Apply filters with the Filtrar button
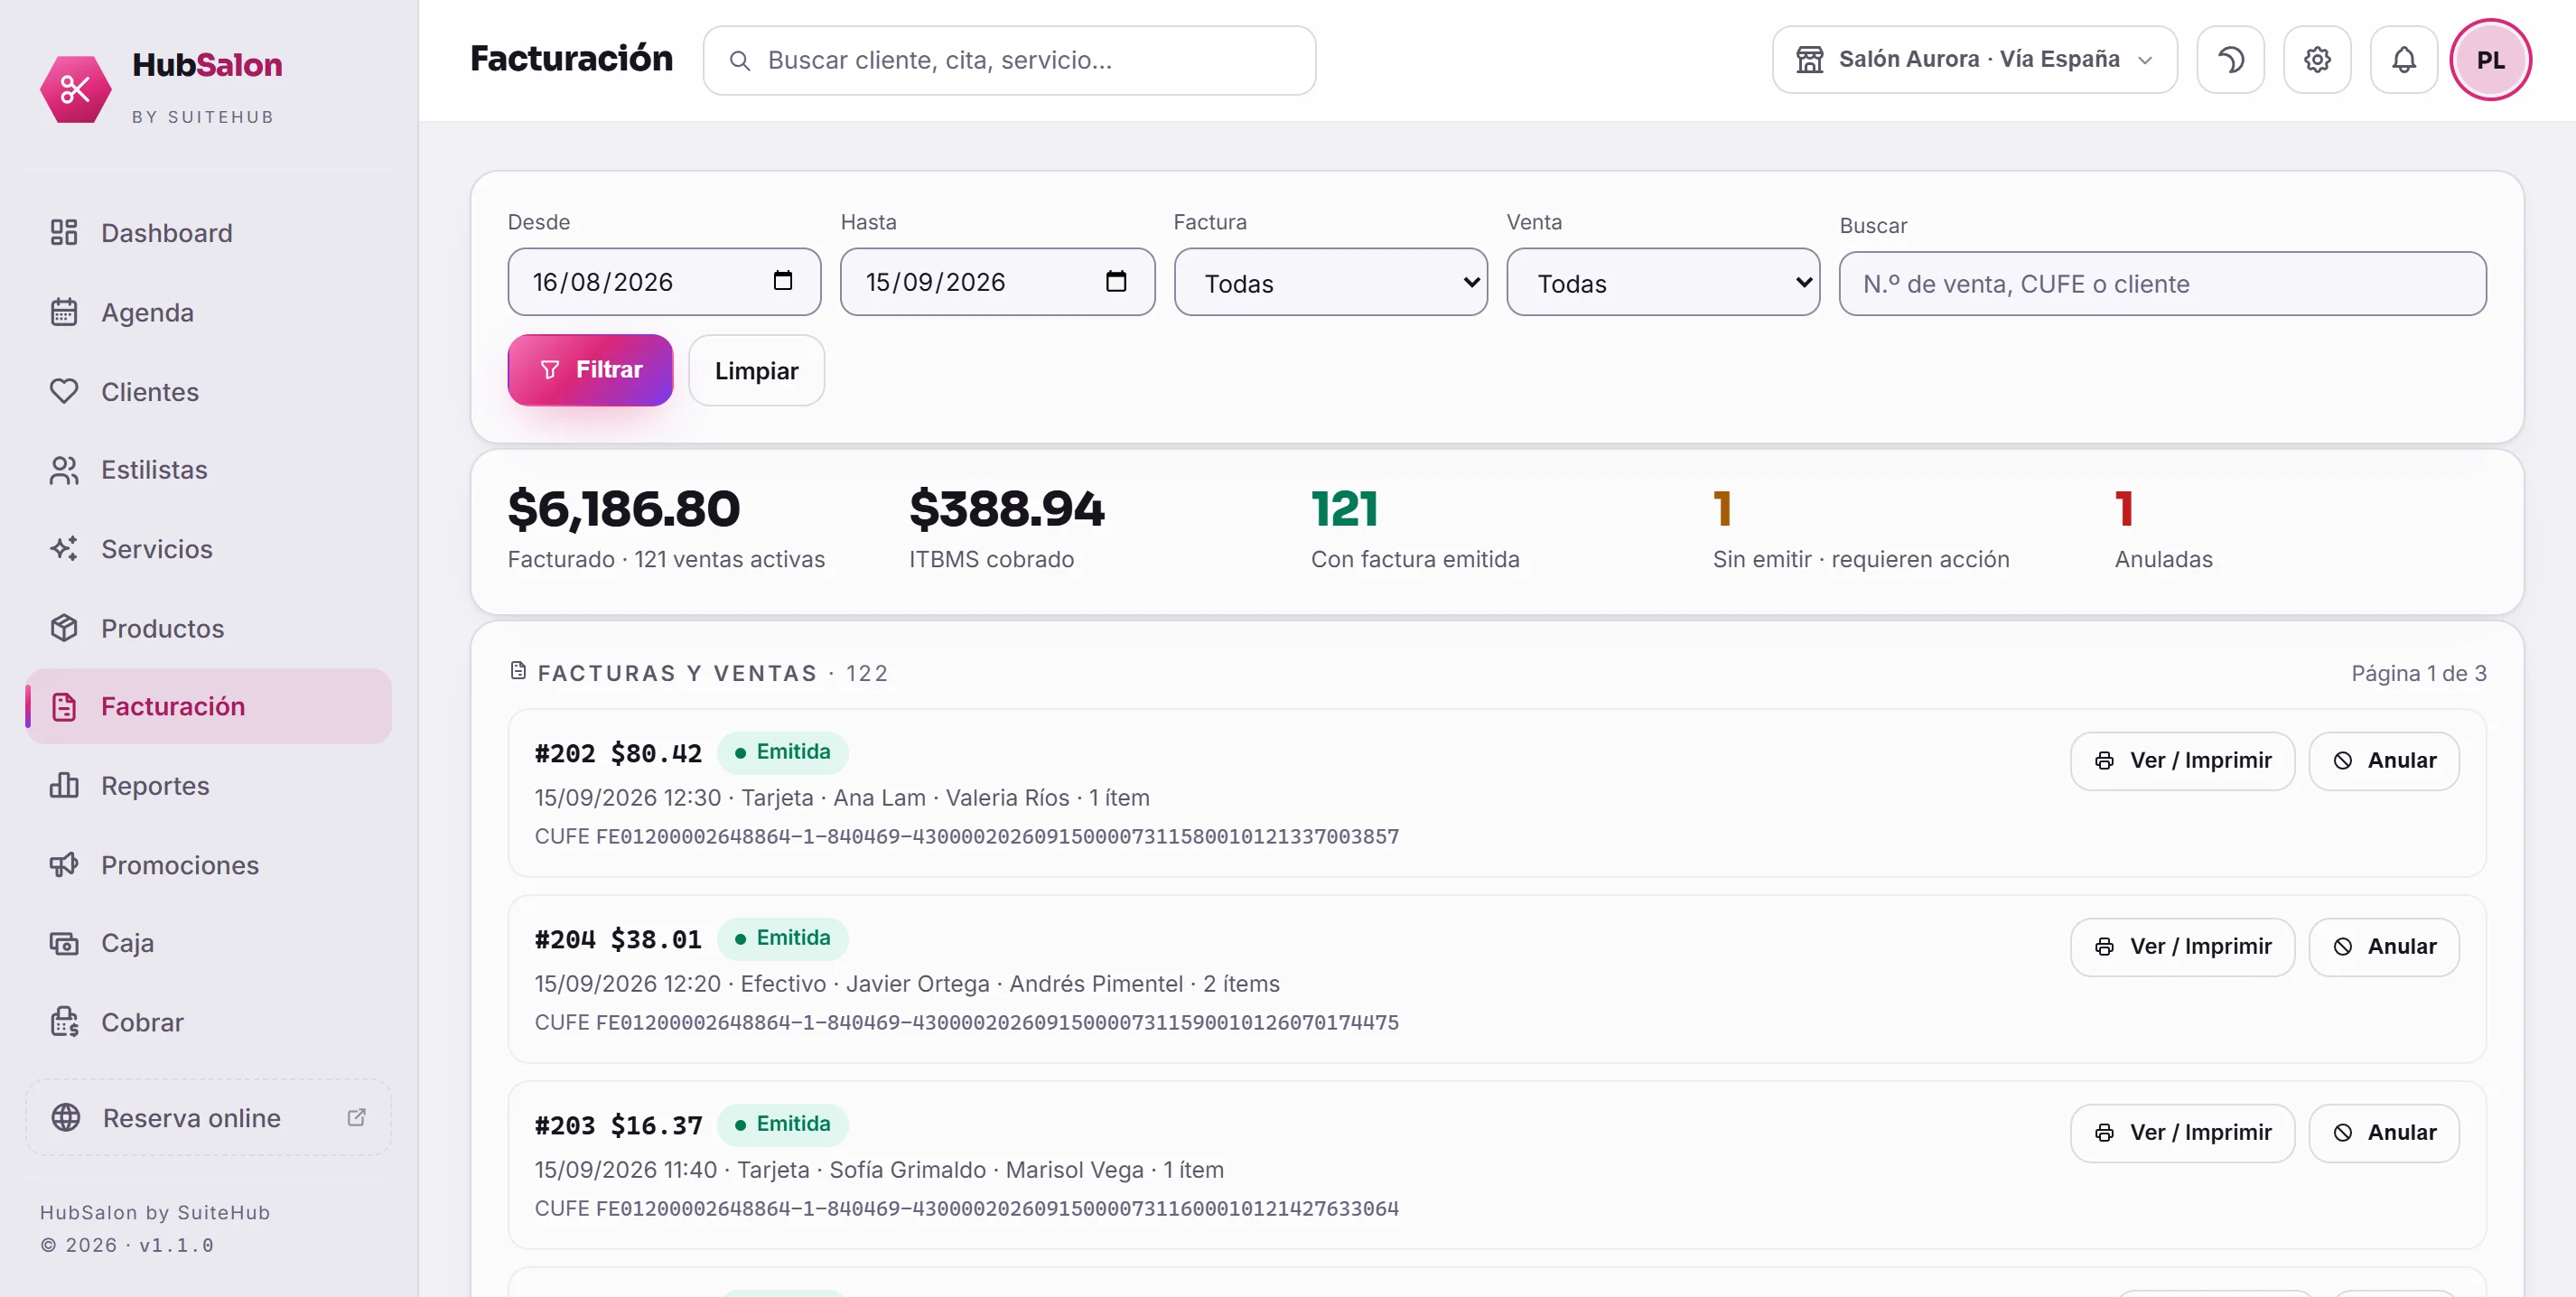This screenshot has height=1297, width=2576. tap(590, 370)
